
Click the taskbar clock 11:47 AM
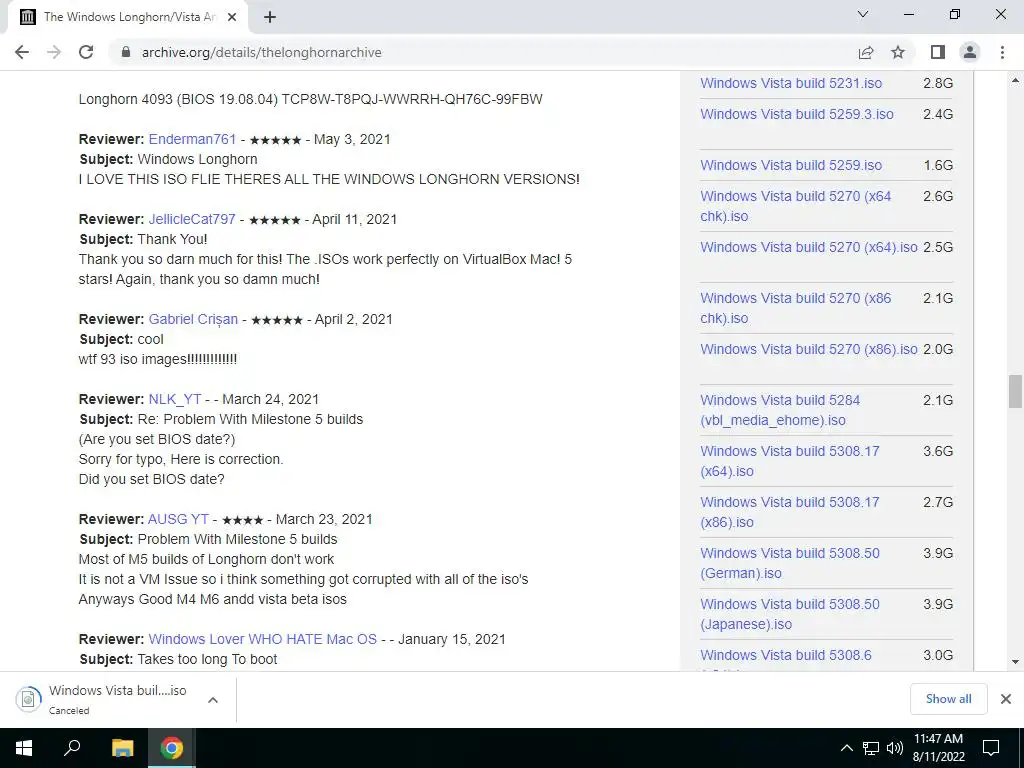pyautogui.click(x=938, y=748)
